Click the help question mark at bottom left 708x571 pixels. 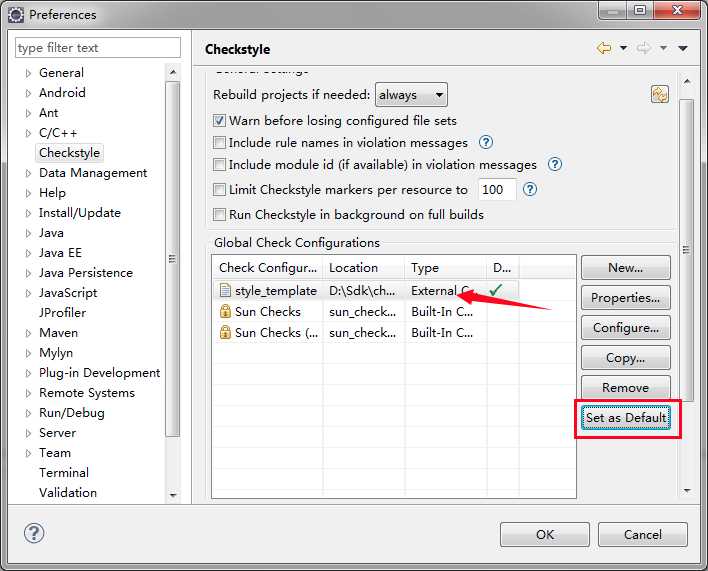point(34,533)
